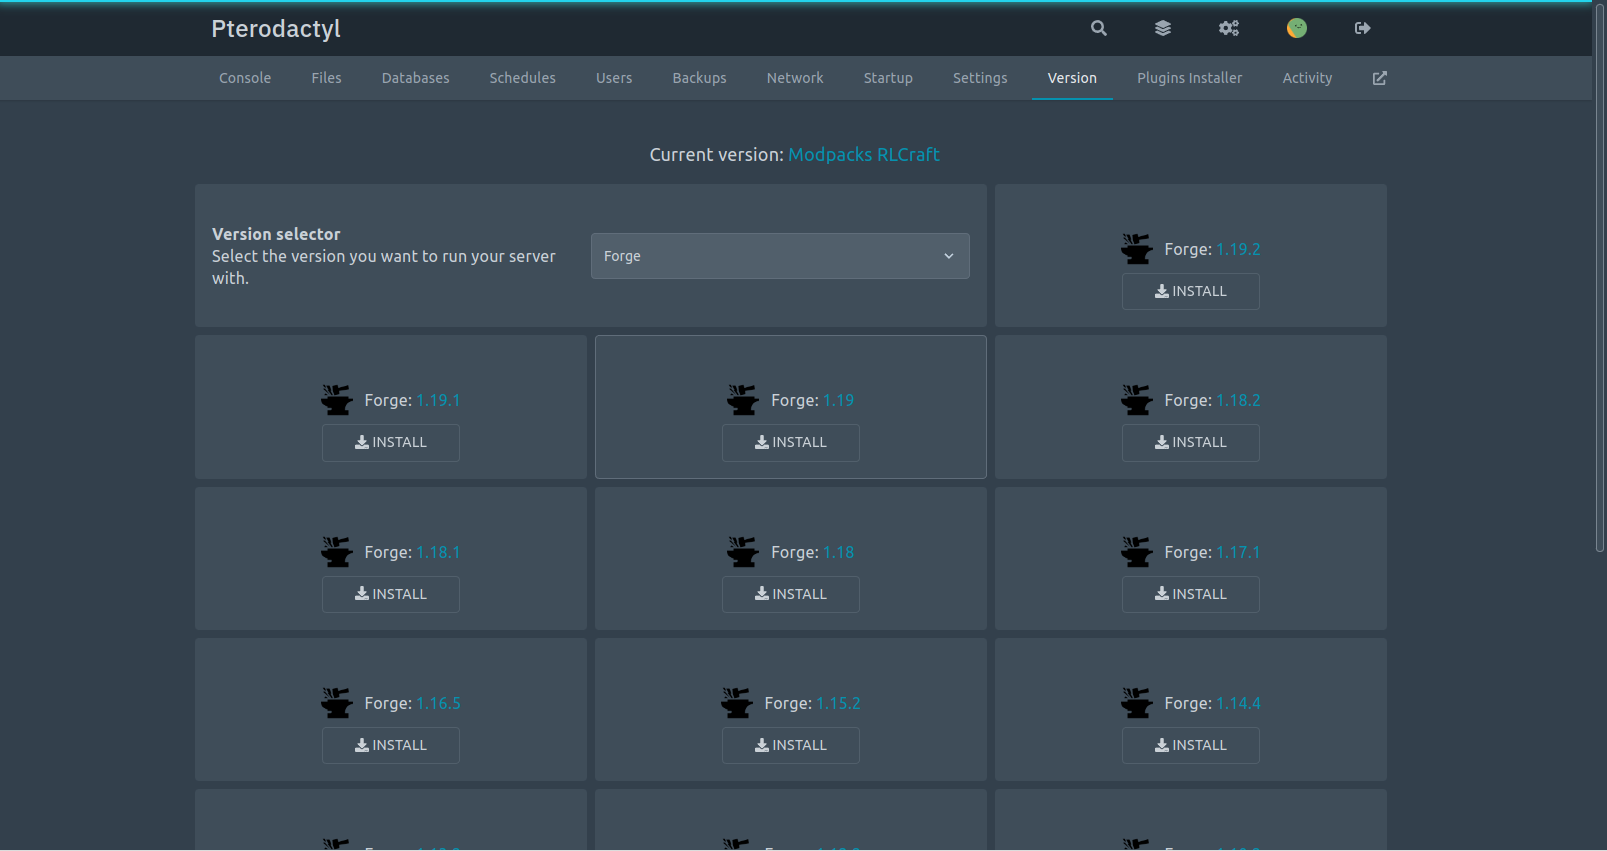Viewport: 1607px width, 851px height.
Task: Switch to the Network tab
Action: point(795,78)
